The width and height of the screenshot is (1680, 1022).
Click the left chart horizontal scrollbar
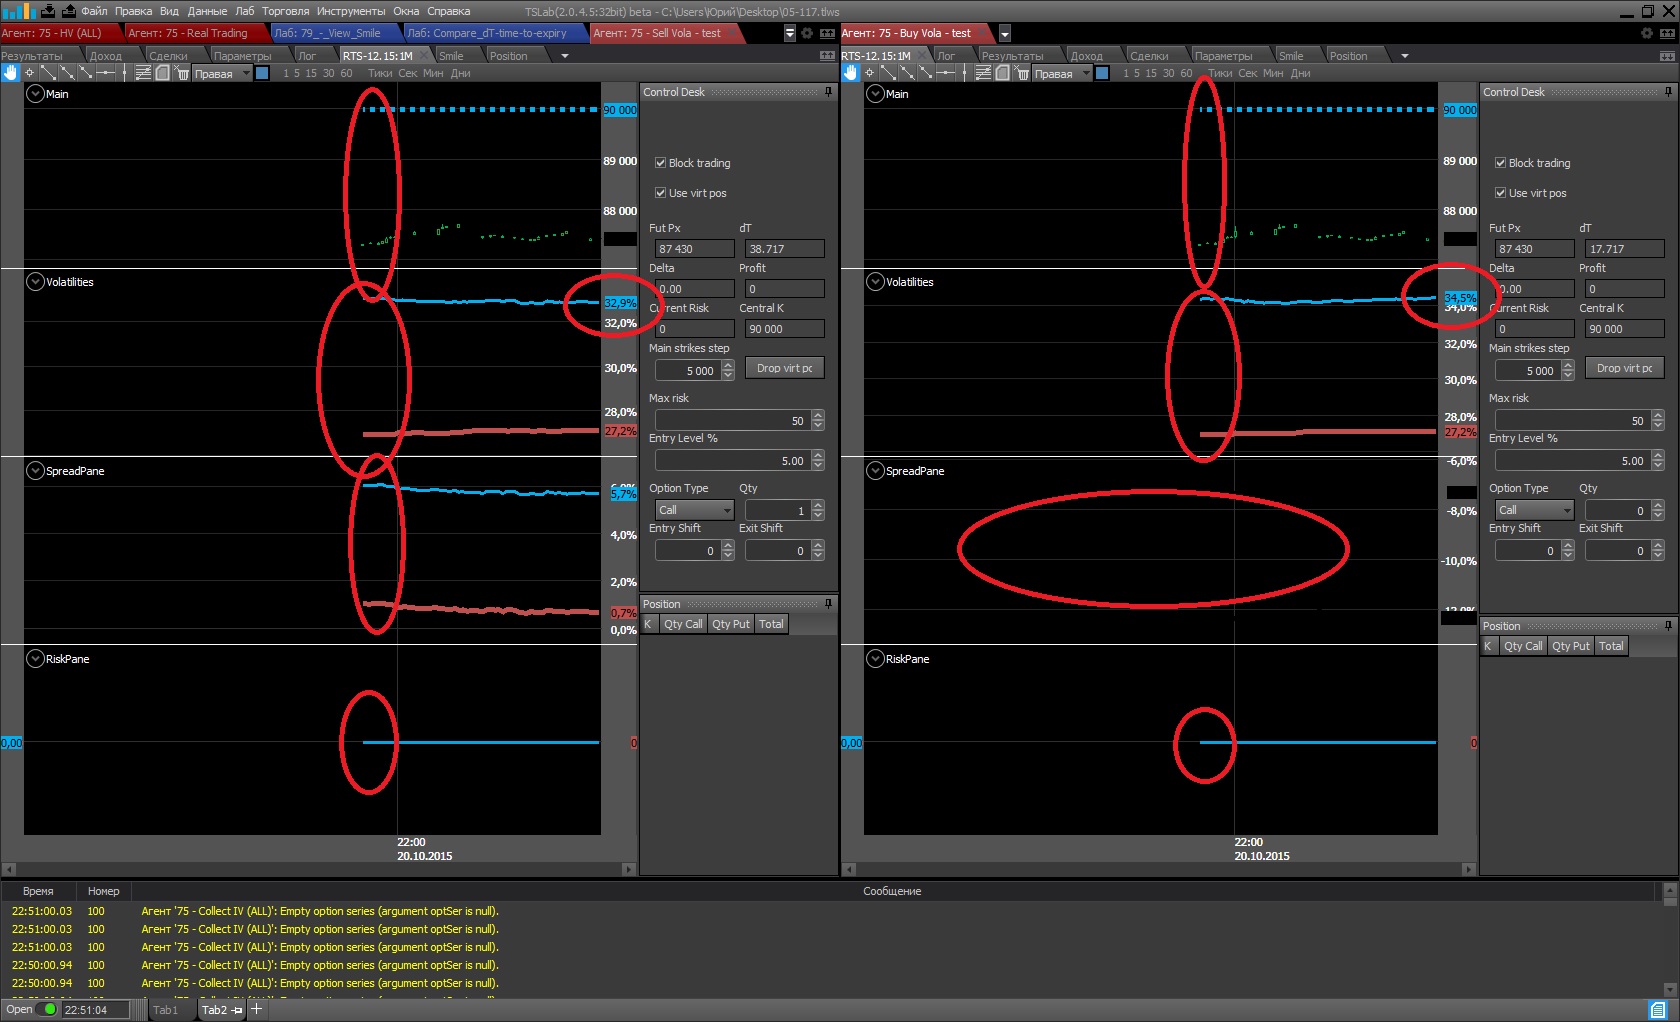click(x=318, y=869)
